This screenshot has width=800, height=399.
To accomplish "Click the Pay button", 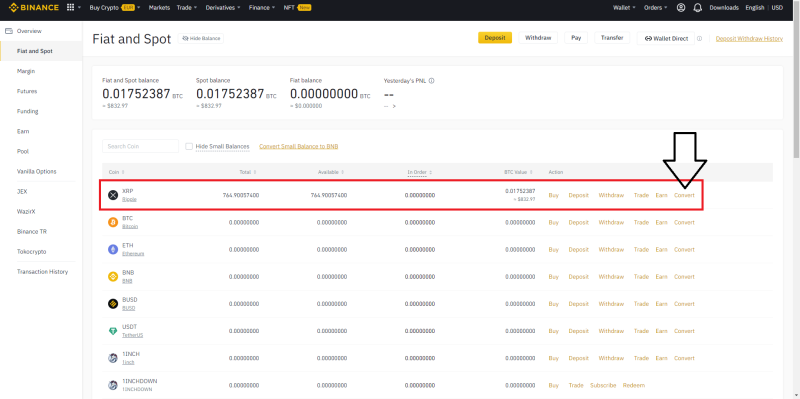I will (x=576, y=38).
